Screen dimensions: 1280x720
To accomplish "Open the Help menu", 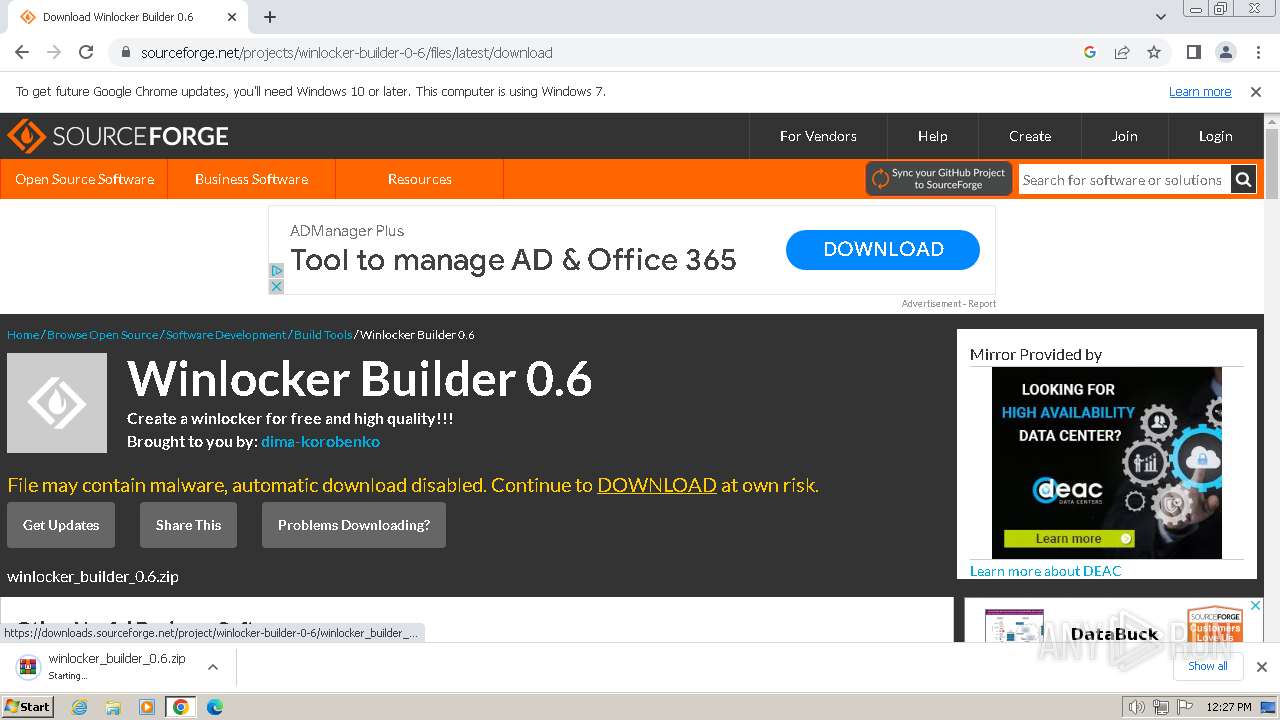I will pos(932,136).
